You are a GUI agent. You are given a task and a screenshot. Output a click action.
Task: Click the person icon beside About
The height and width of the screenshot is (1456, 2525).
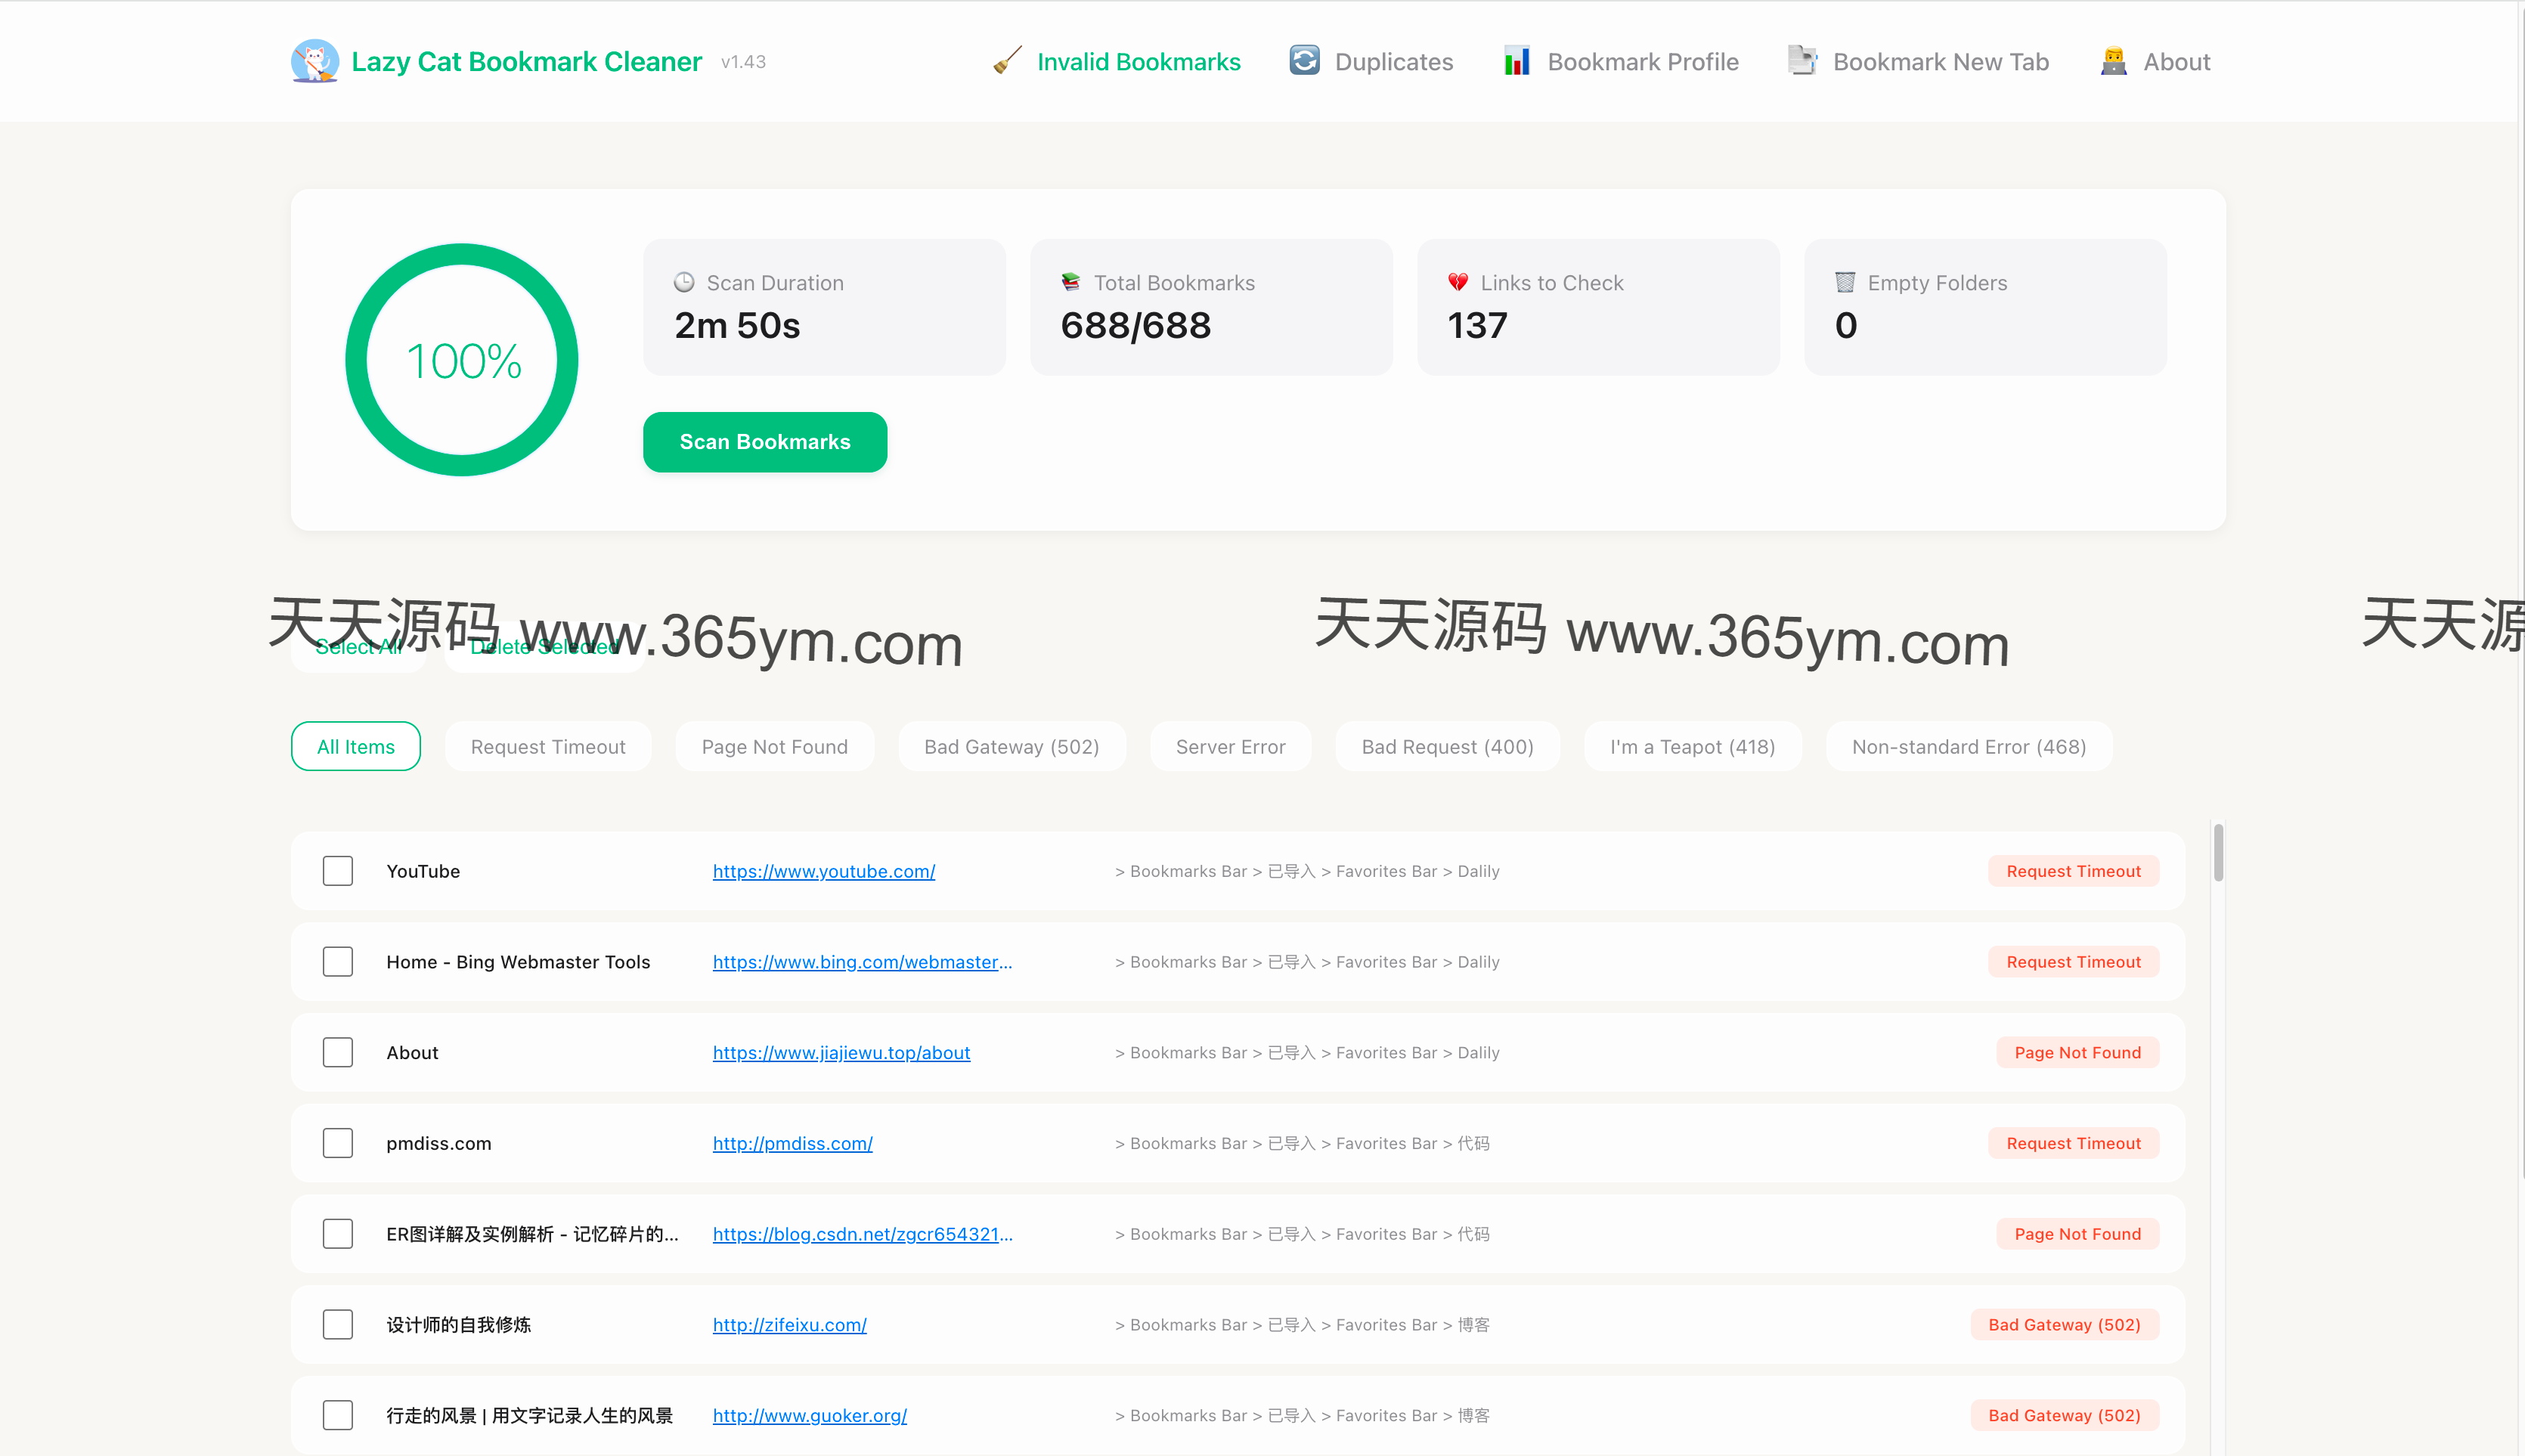click(2113, 61)
